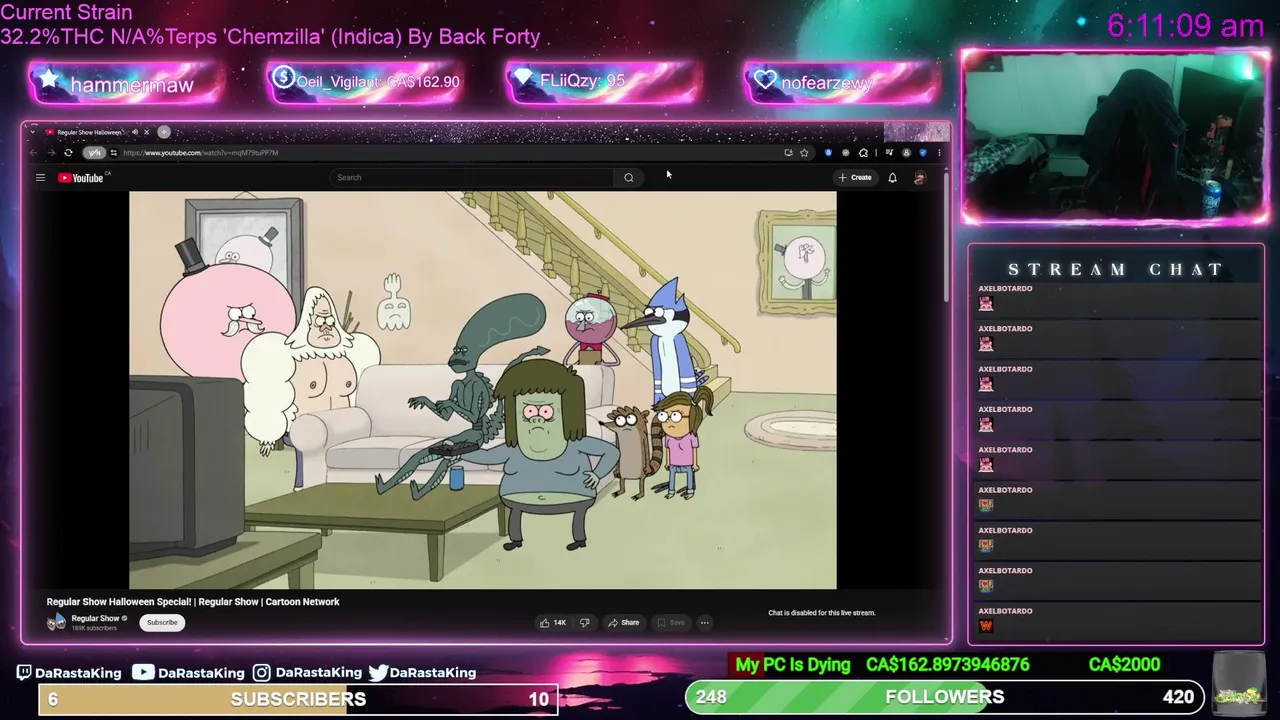
Task: Click the My PC Is Dying goal label
Action: [793, 665]
